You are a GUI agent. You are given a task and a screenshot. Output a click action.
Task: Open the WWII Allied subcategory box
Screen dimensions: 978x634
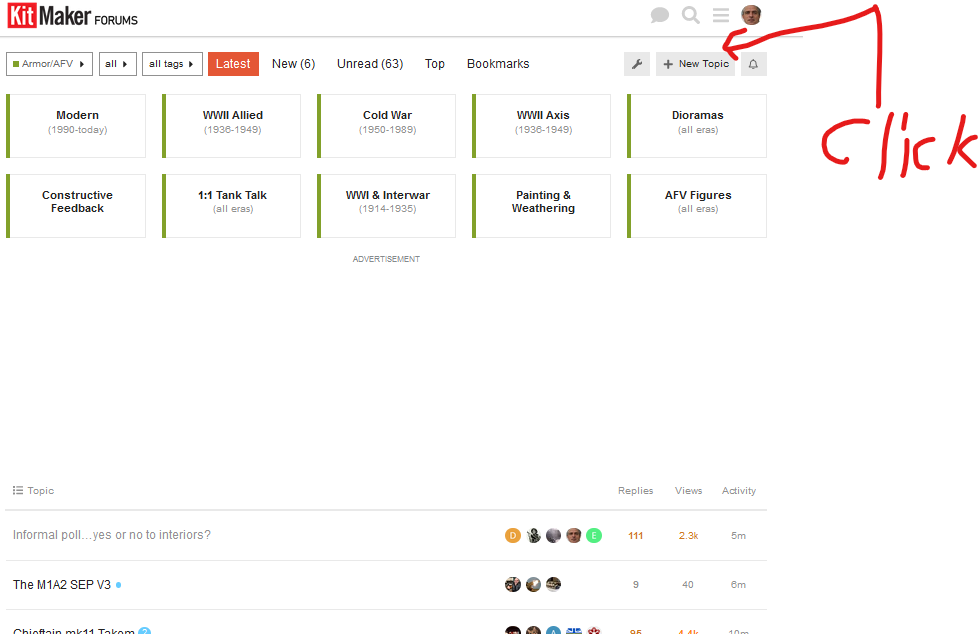point(231,126)
